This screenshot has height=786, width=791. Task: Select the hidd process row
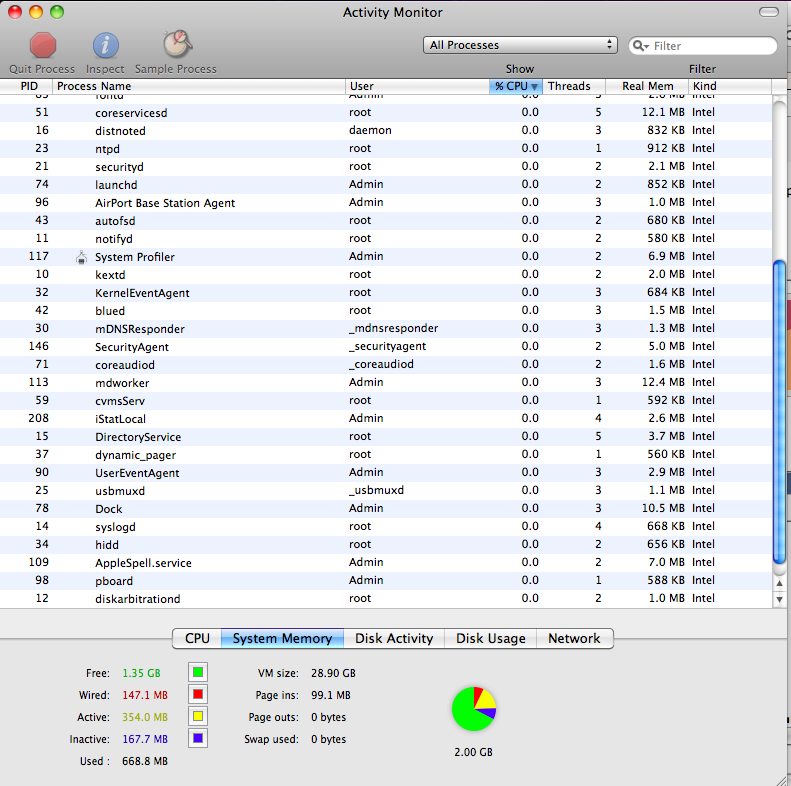point(386,544)
